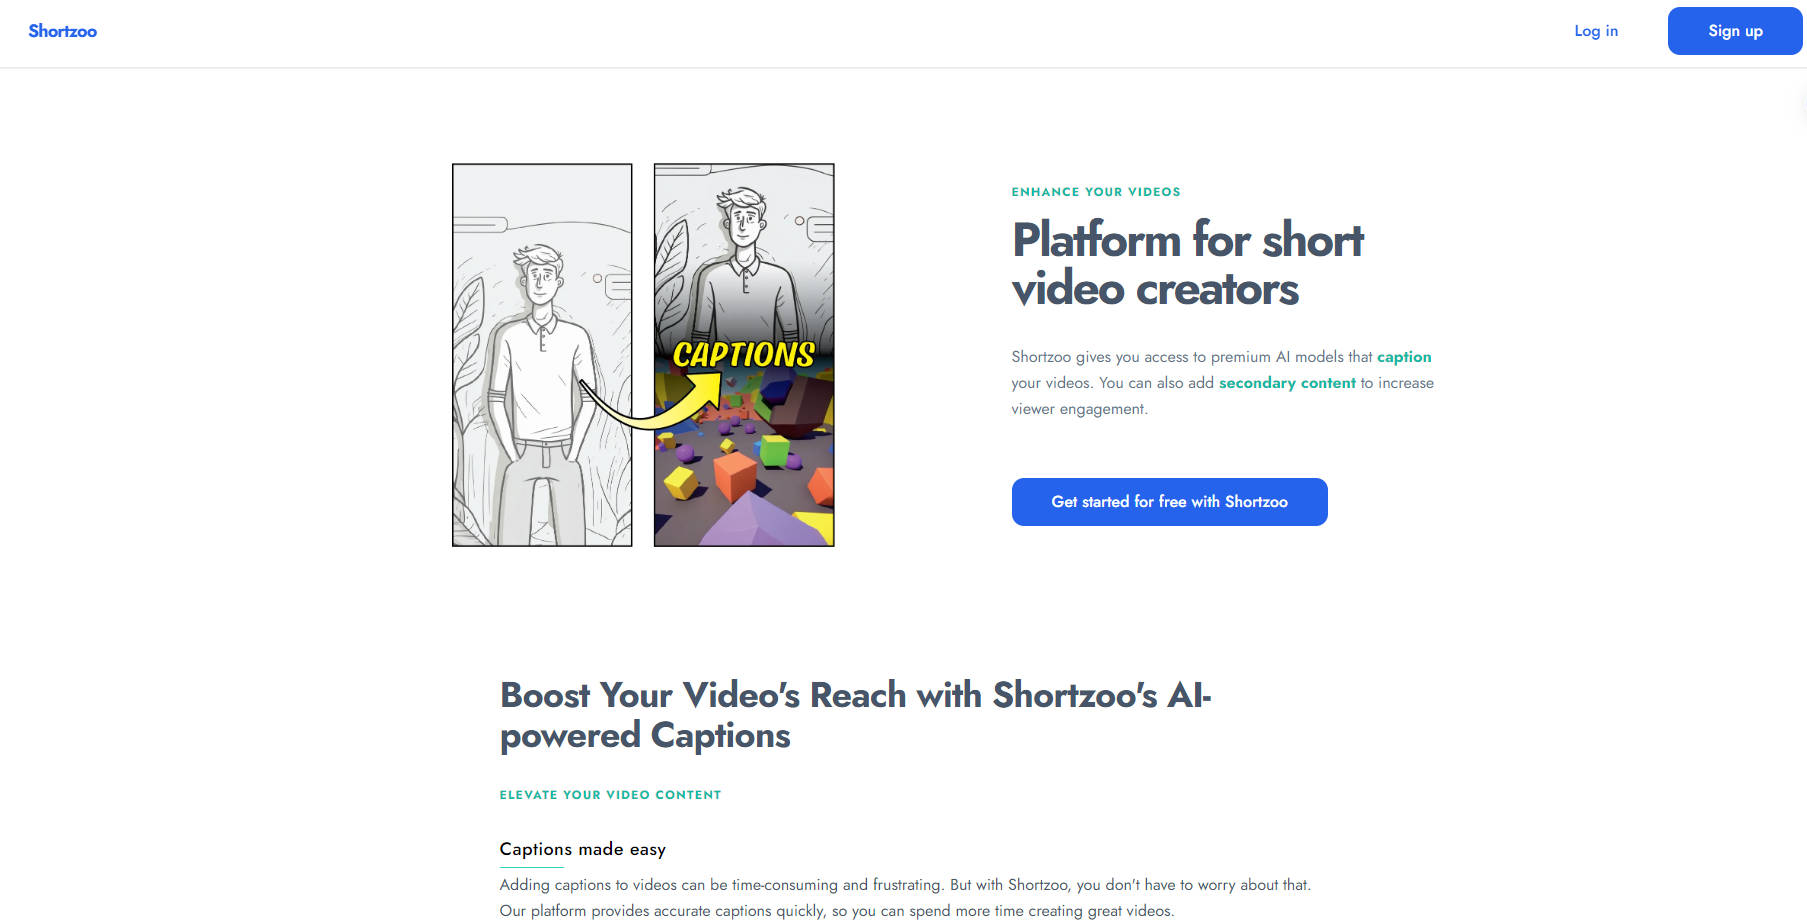
Task: Click the Platform for short video creators heading
Action: 1187,264
